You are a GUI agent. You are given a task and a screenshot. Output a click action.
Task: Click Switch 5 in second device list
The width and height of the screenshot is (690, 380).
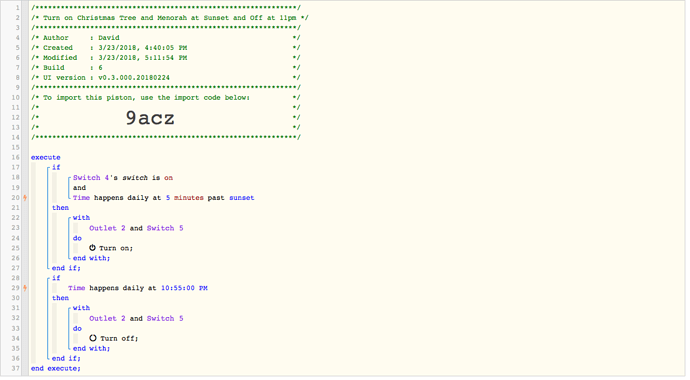(165, 318)
